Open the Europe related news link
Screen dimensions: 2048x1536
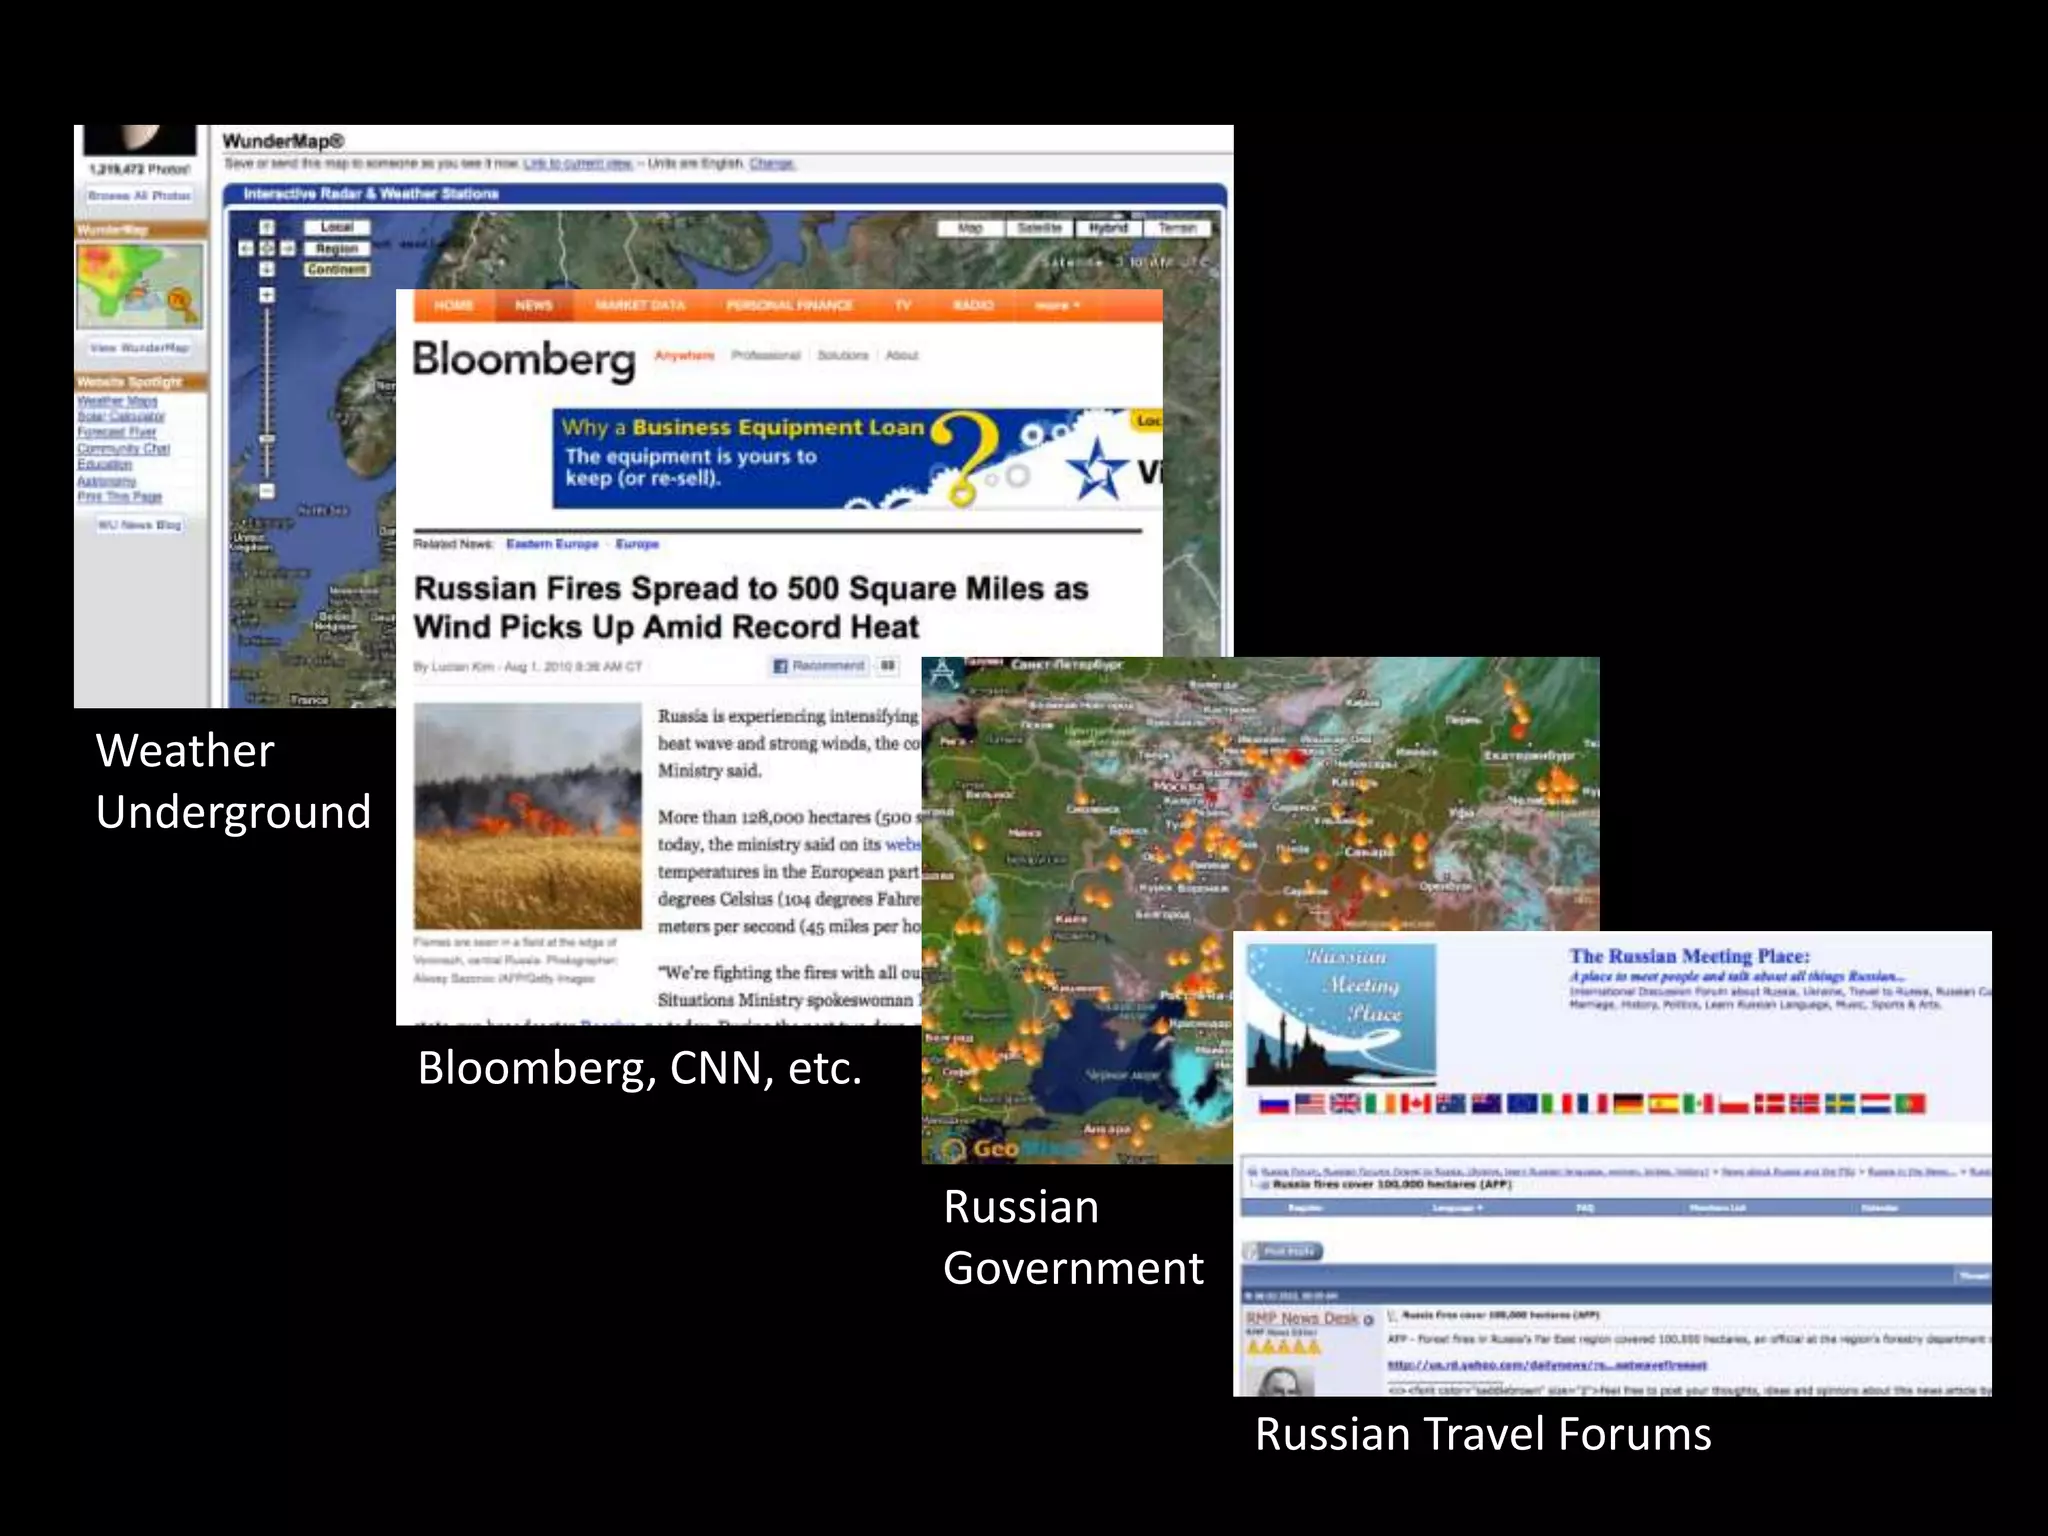pyautogui.click(x=637, y=544)
